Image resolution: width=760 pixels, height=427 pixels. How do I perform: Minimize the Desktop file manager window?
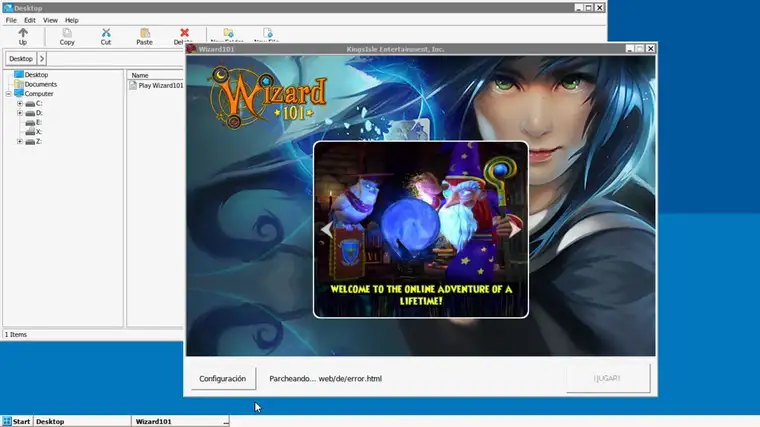578,8
